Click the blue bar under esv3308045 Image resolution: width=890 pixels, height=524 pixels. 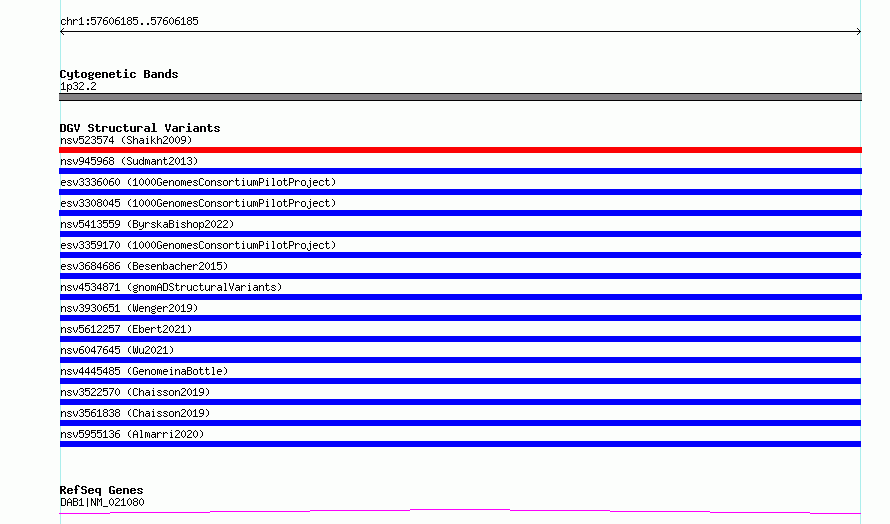tap(460, 213)
